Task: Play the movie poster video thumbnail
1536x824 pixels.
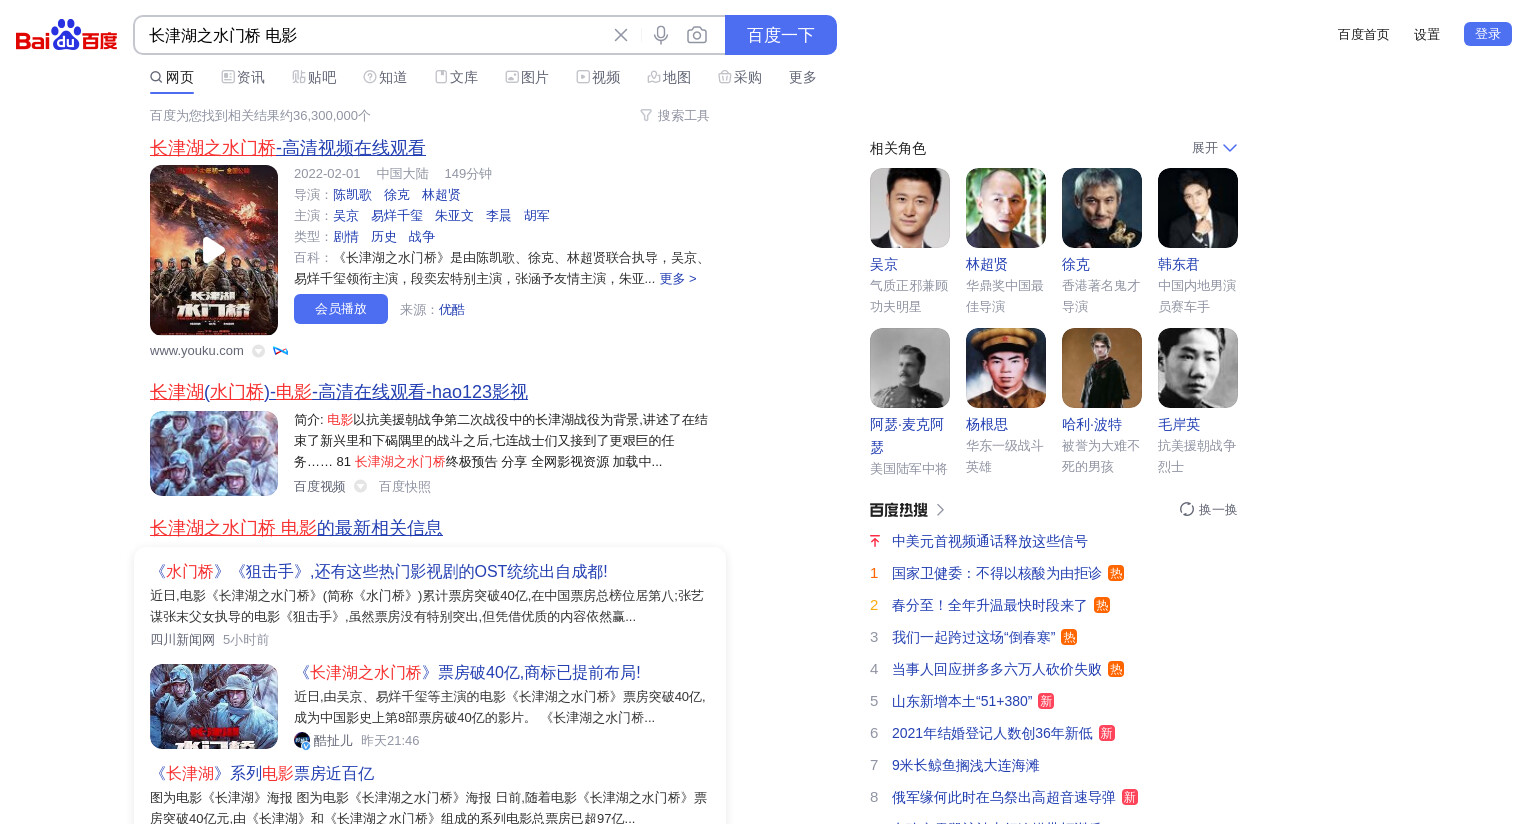Action: [x=214, y=250]
